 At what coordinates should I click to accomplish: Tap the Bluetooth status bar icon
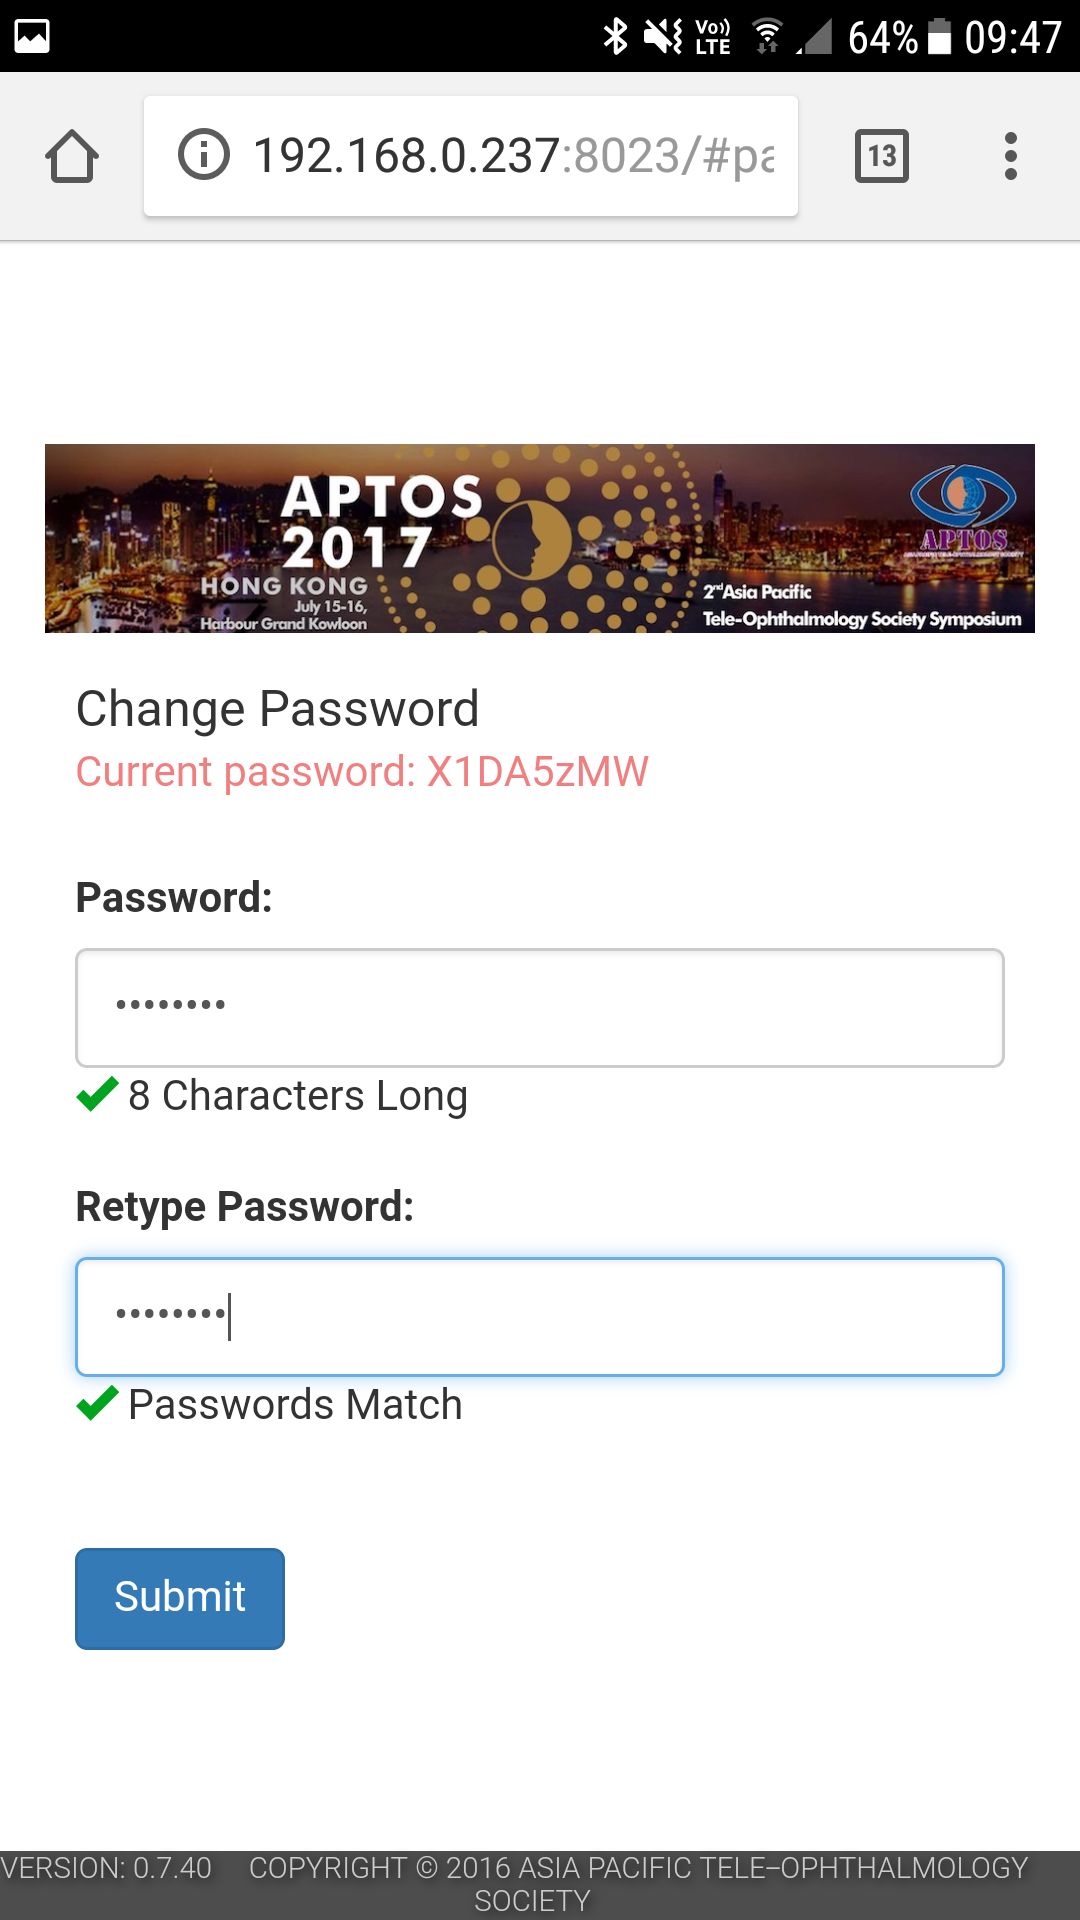point(615,37)
